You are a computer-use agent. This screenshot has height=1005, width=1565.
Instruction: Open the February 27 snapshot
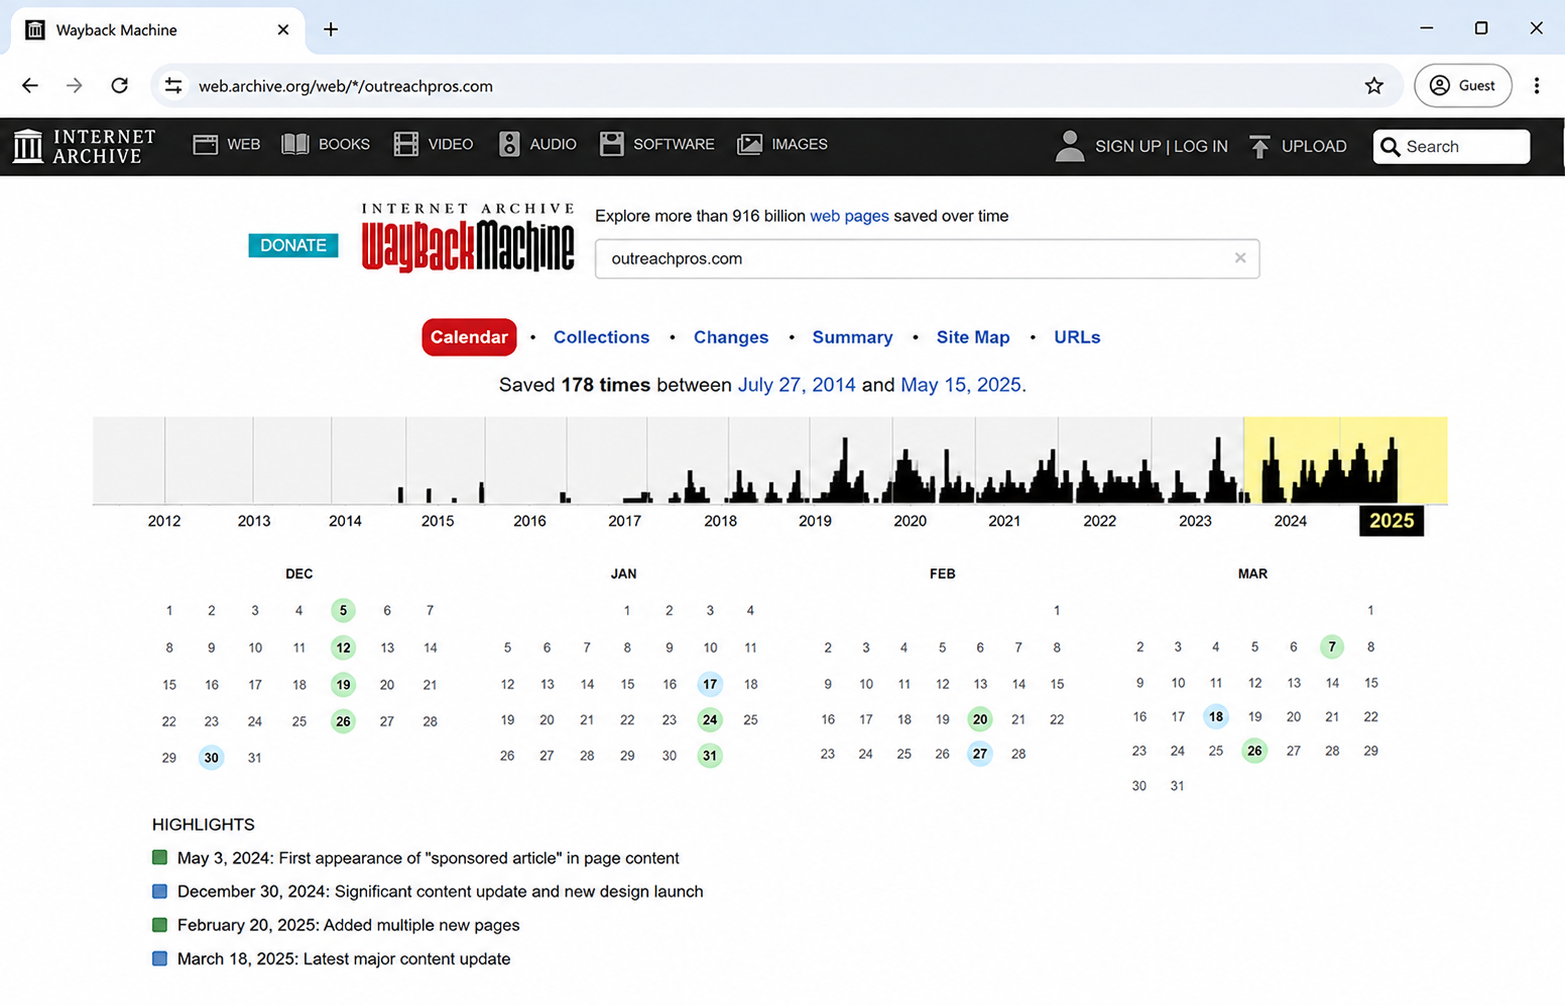coord(980,754)
